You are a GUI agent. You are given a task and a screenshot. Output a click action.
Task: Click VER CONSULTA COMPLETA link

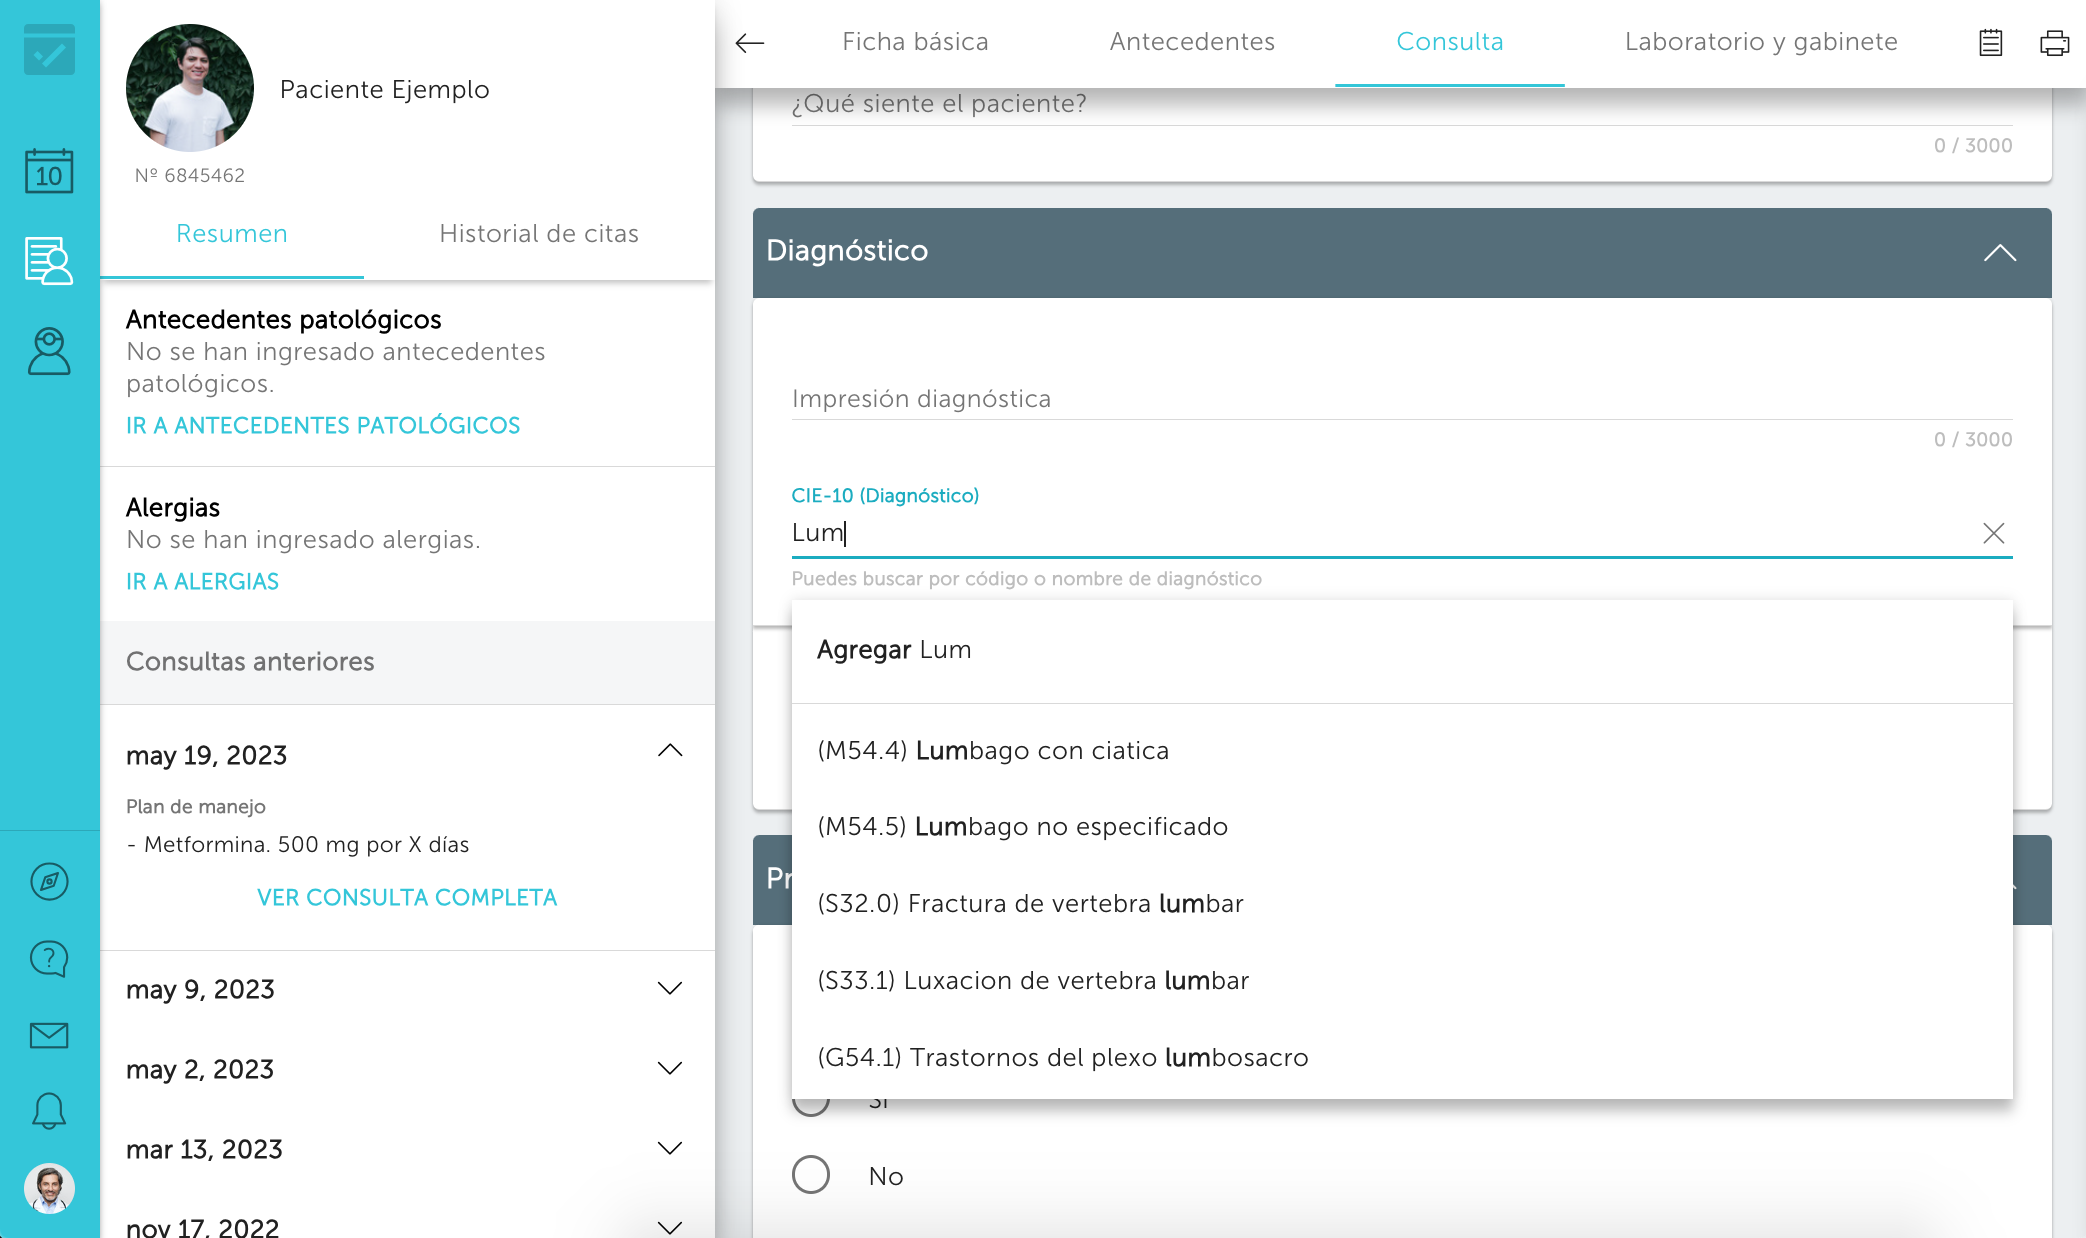tap(407, 897)
